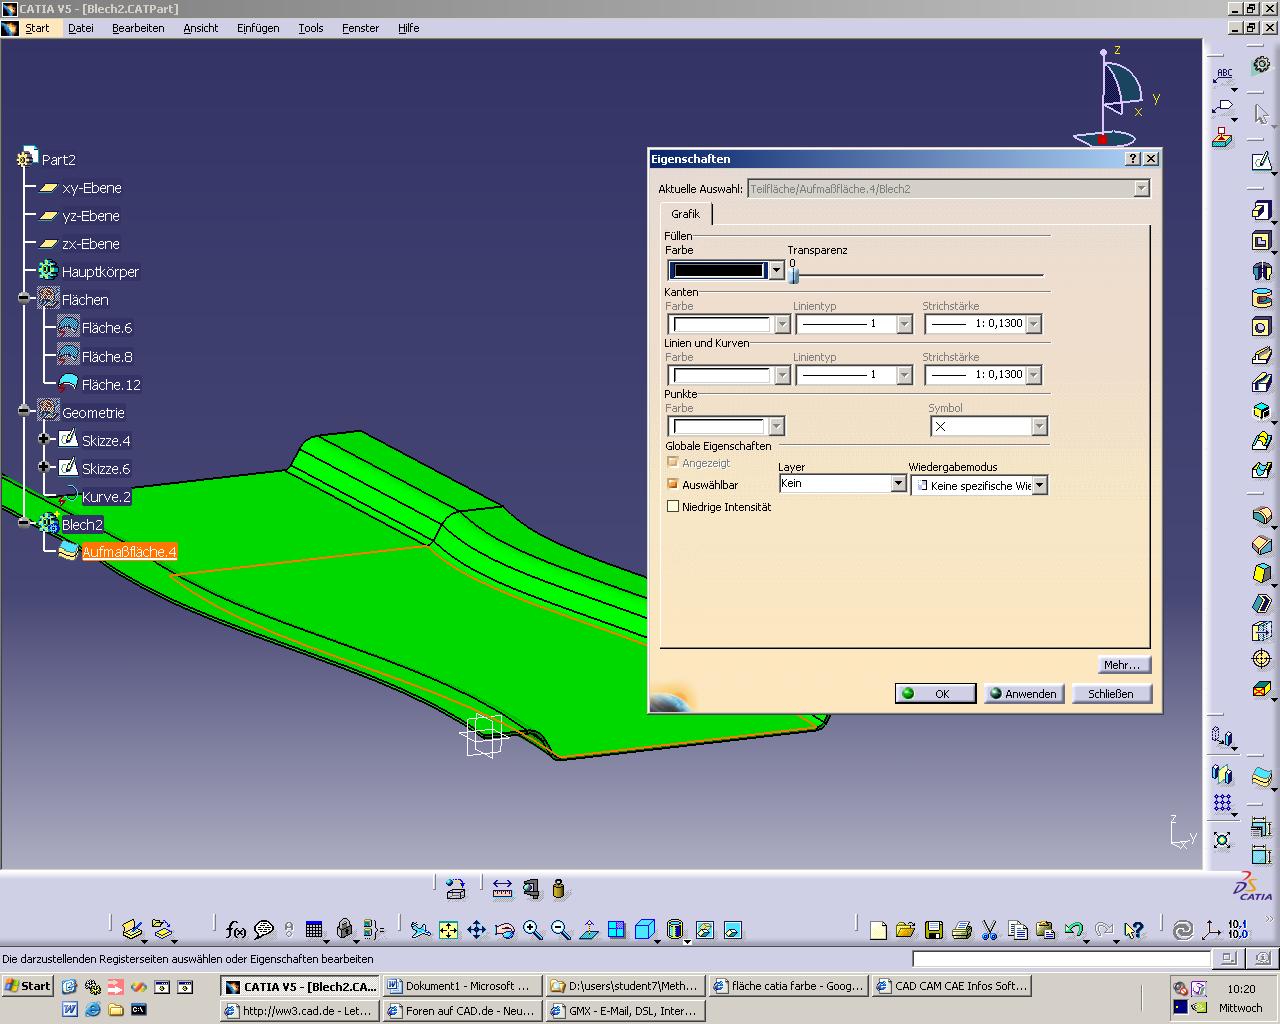This screenshot has width=1280, height=1024.
Task: Select Fläche.12 in the tree
Action: coord(111,385)
